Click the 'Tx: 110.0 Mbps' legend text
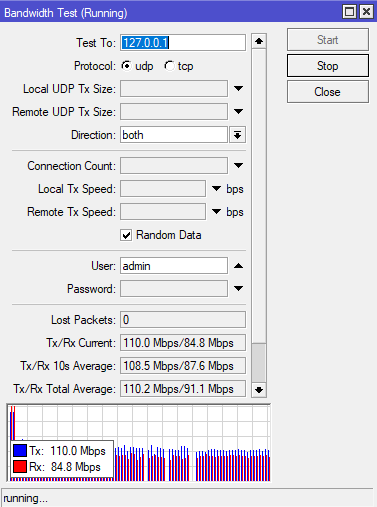Screen dimensions: 377x507 (67, 451)
